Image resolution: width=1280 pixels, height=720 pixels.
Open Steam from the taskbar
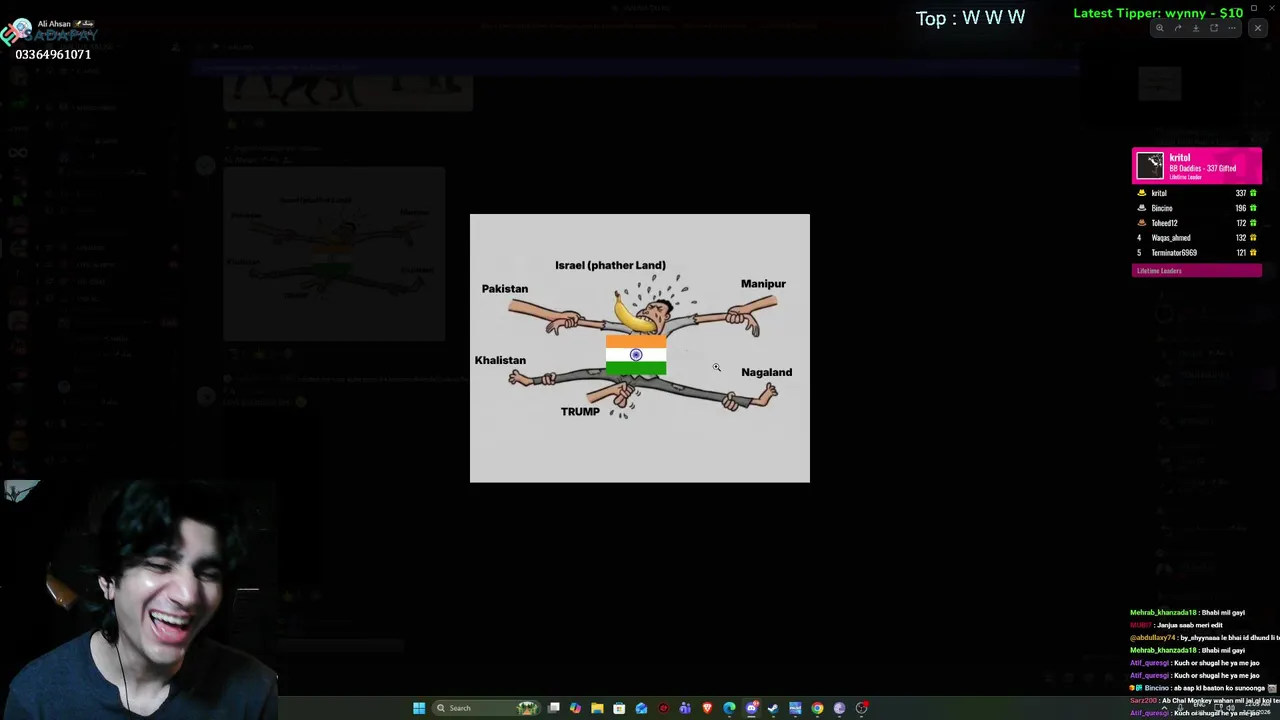click(x=773, y=708)
